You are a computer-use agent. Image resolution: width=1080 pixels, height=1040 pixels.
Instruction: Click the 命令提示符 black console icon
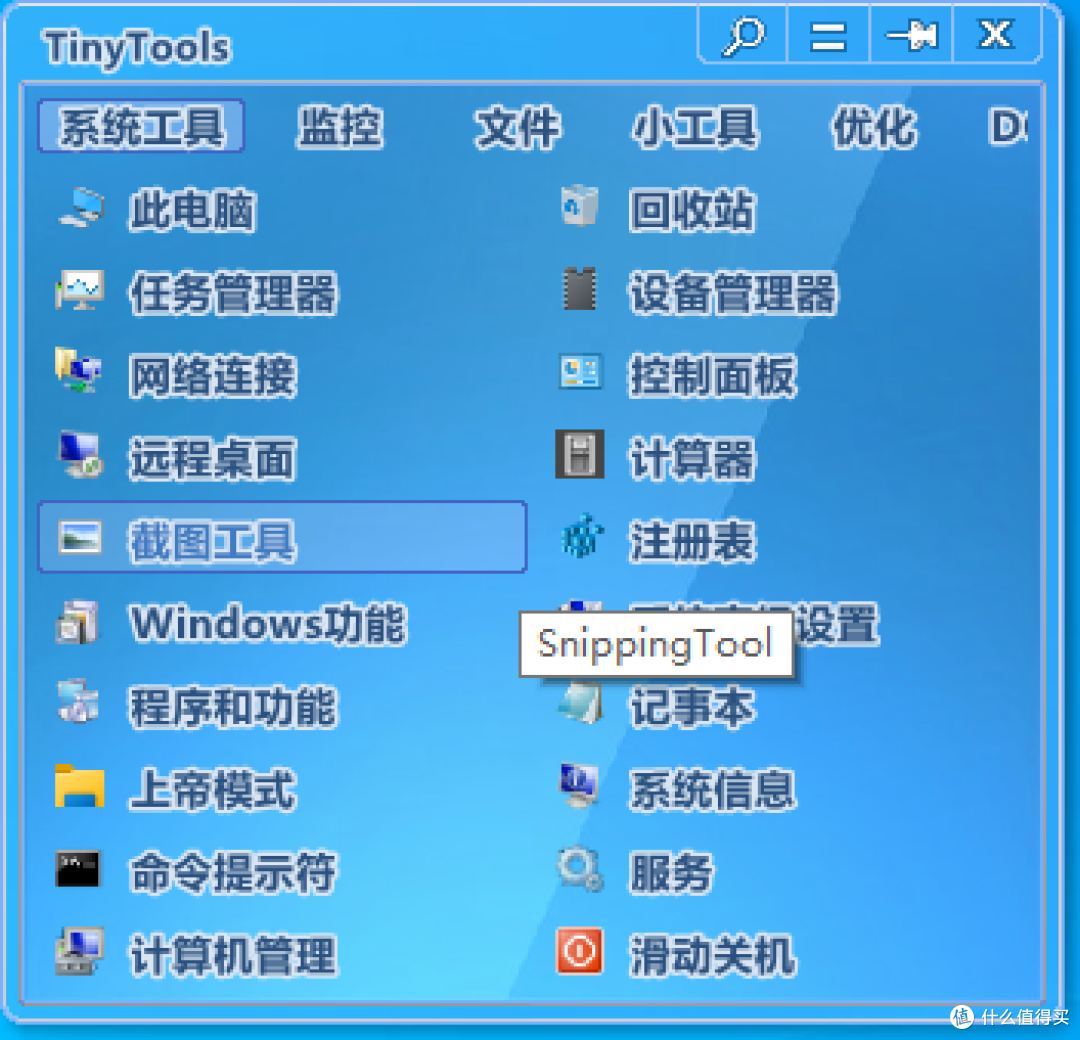77,869
